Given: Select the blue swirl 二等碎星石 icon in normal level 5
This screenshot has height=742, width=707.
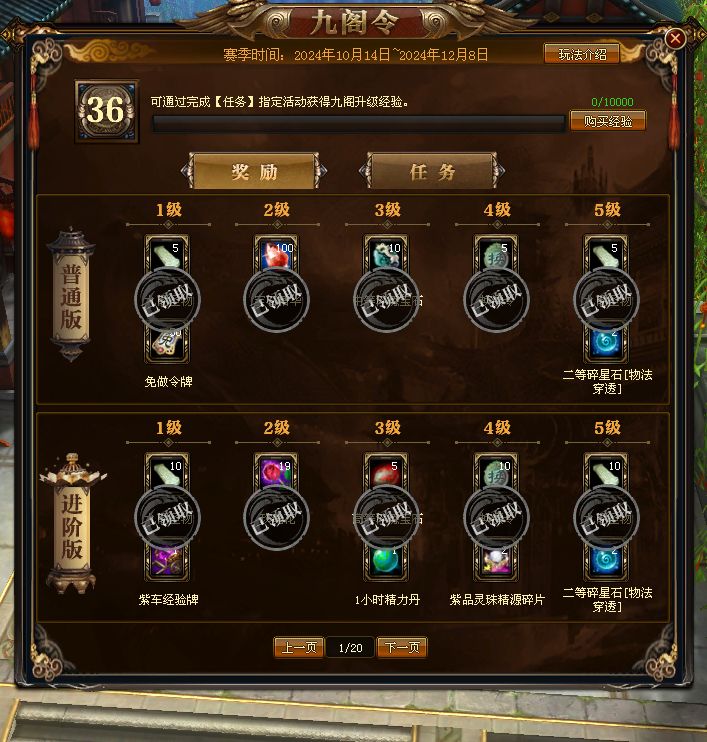Looking at the screenshot, I should [x=606, y=344].
